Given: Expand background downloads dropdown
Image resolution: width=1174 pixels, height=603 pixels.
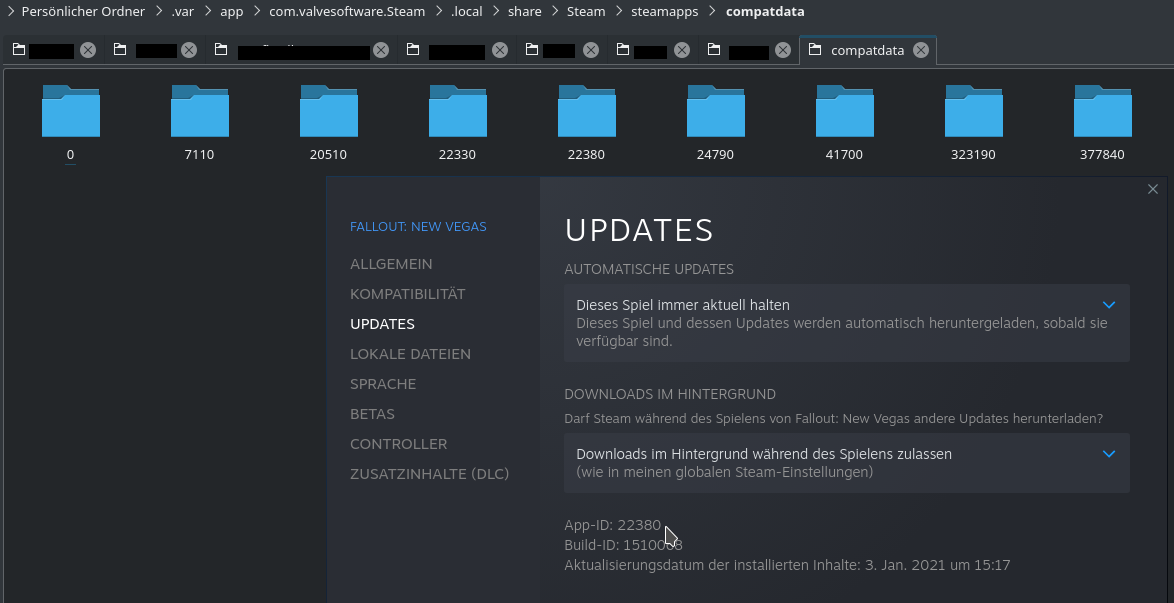Looking at the screenshot, I should (847, 463).
